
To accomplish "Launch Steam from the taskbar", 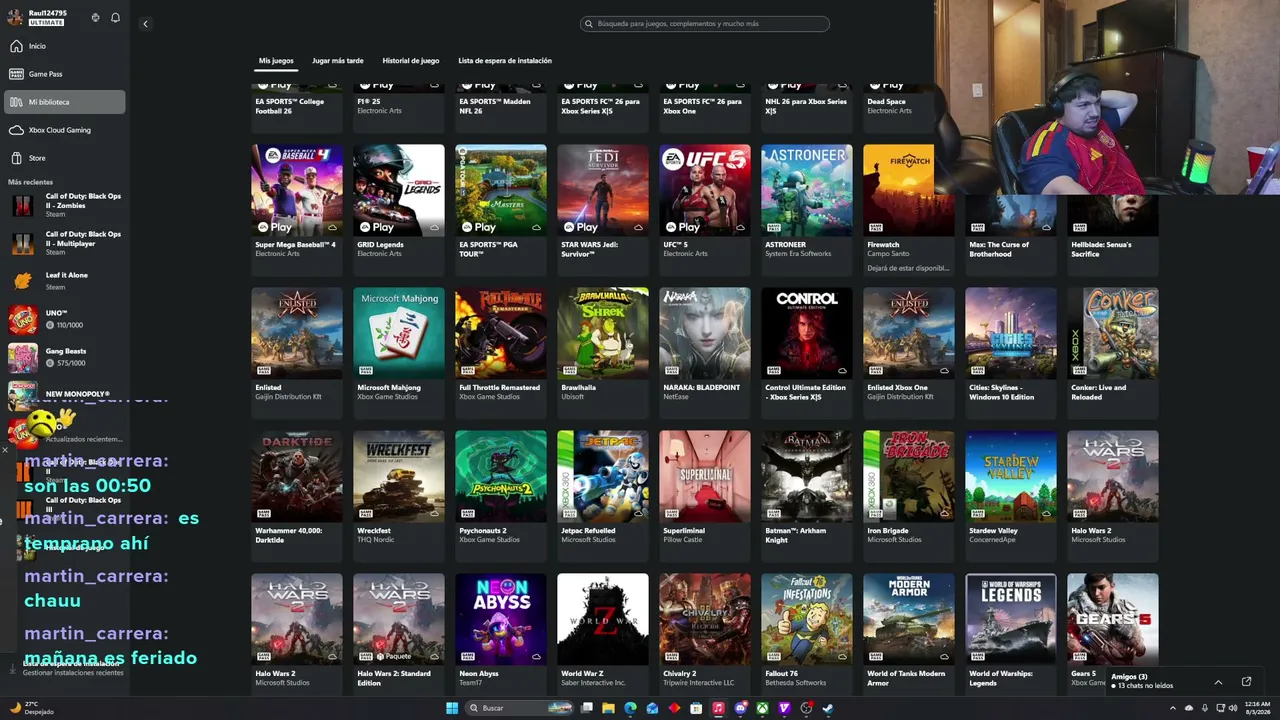I will (x=827, y=708).
